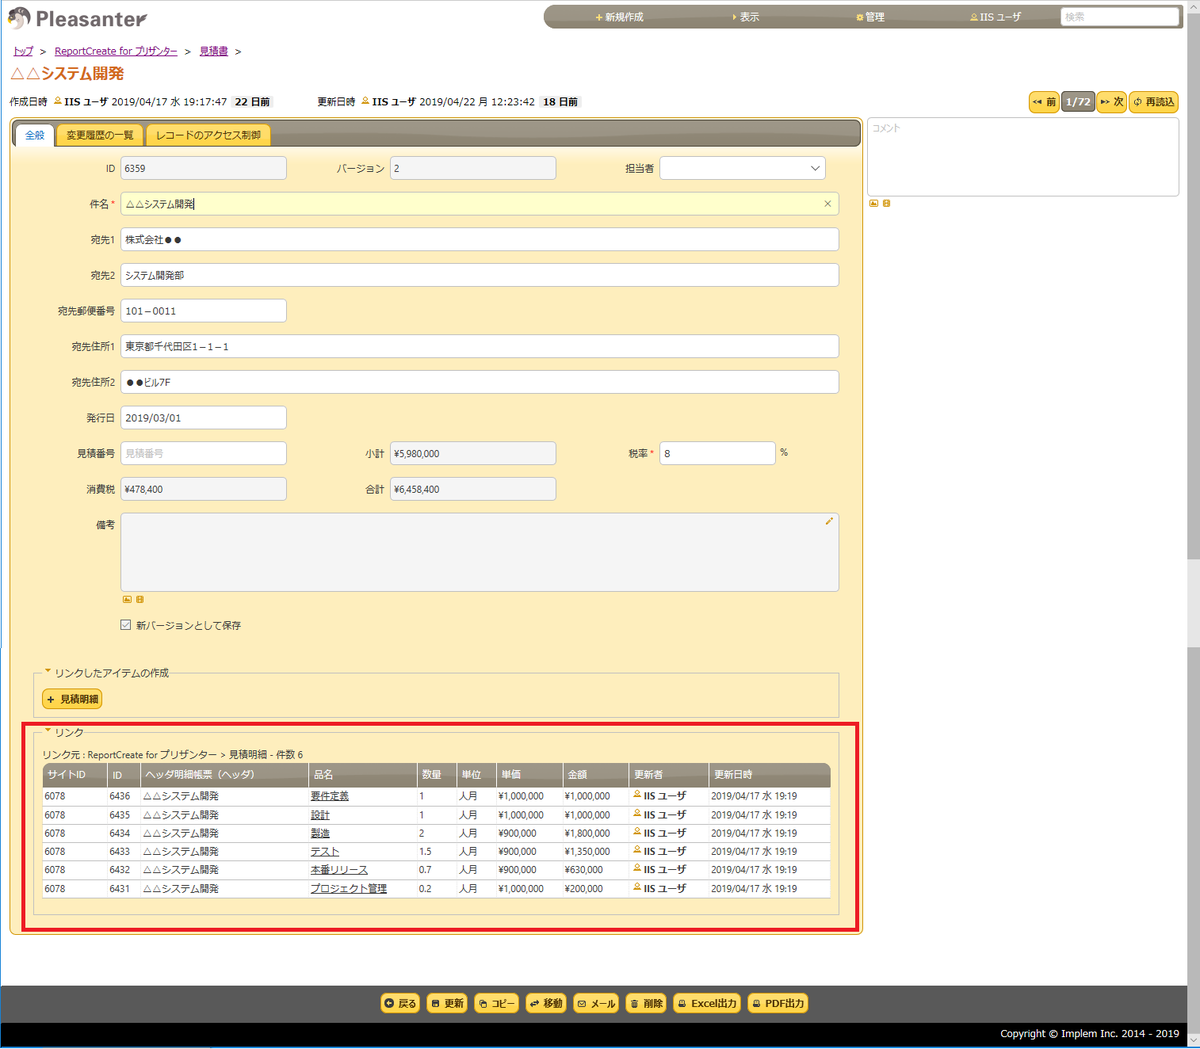Switch to the 全般 tab
The width and height of the screenshot is (1200, 1049).
tap(34, 135)
